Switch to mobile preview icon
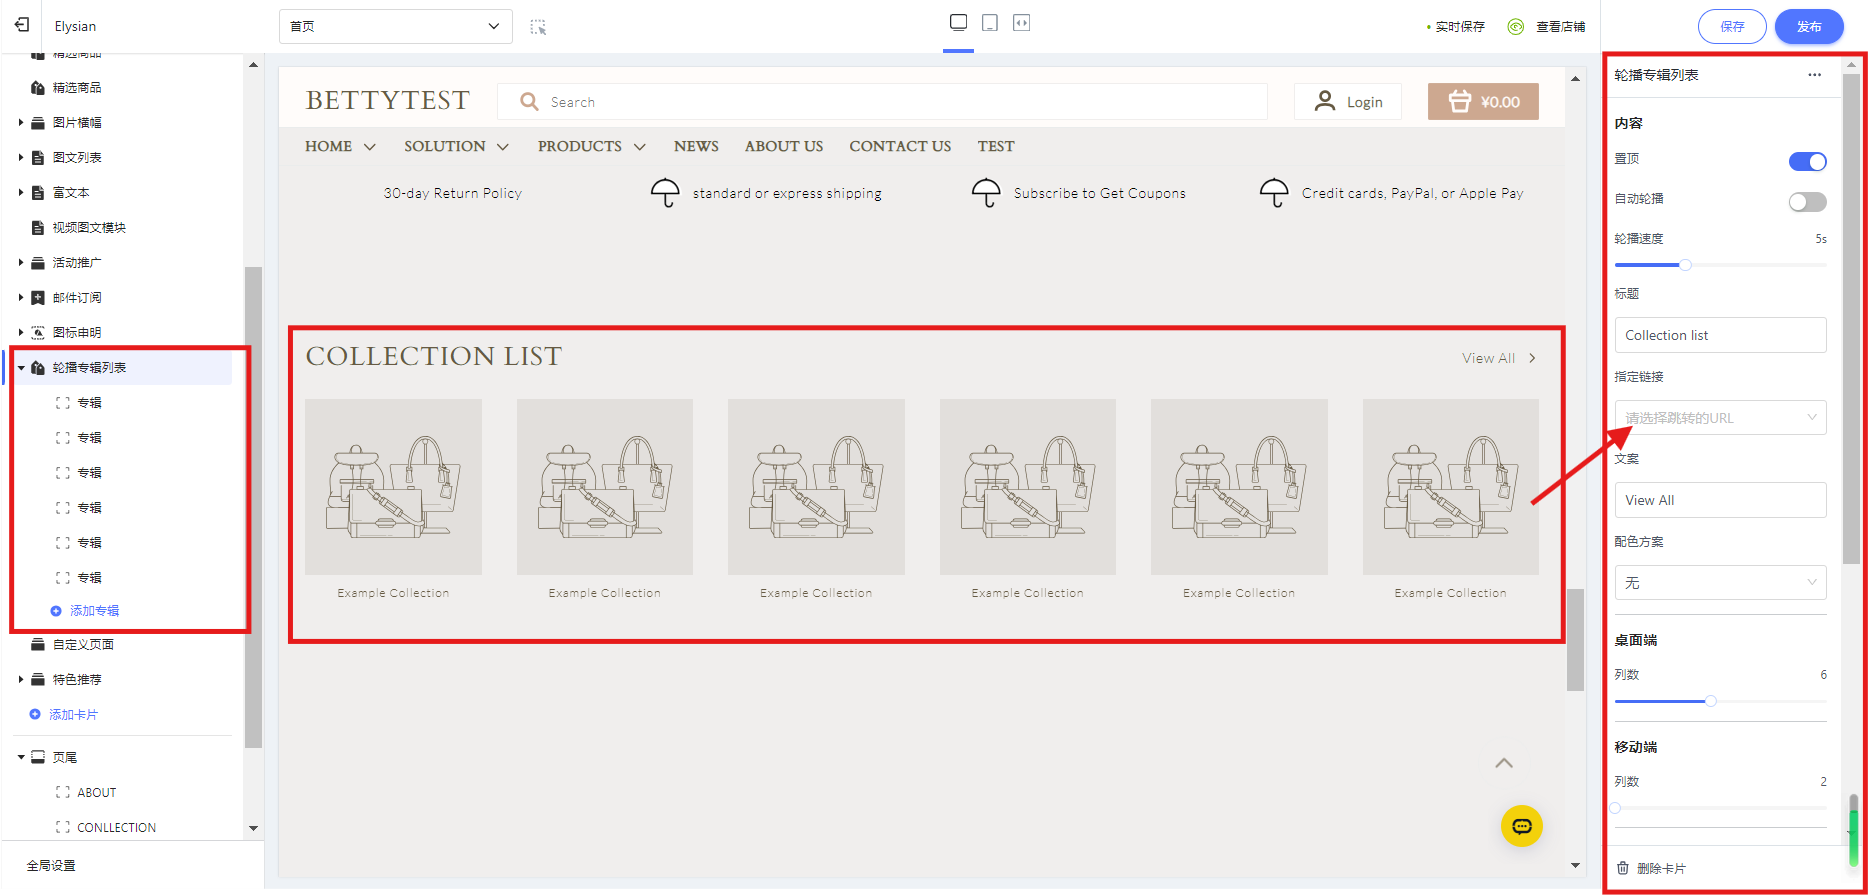The width and height of the screenshot is (1868, 895). coord(990,23)
